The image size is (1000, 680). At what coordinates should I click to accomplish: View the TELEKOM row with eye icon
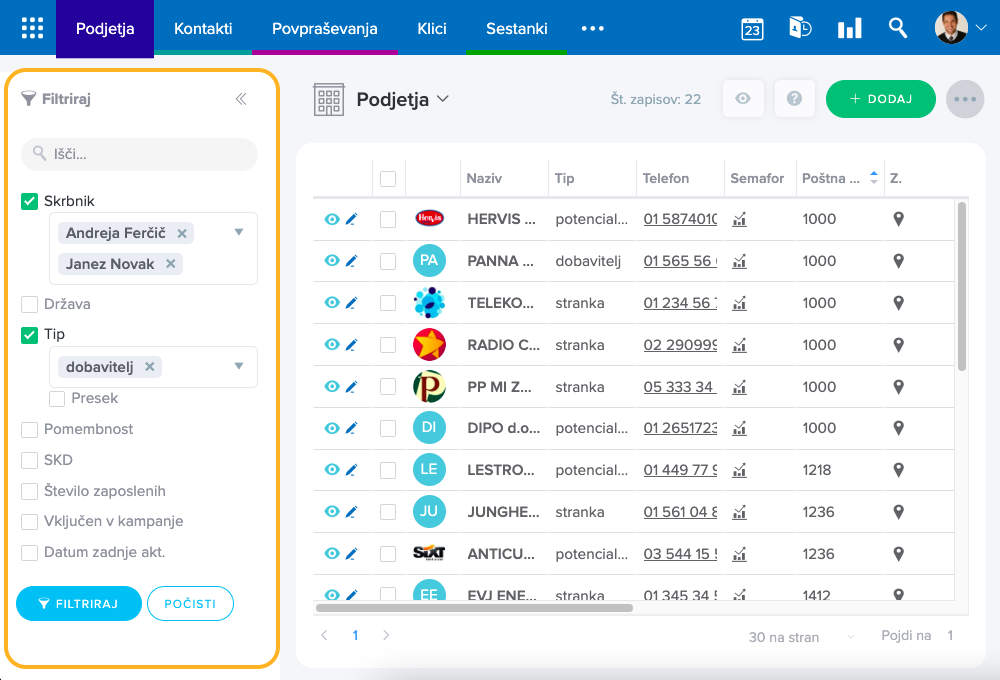(332, 303)
